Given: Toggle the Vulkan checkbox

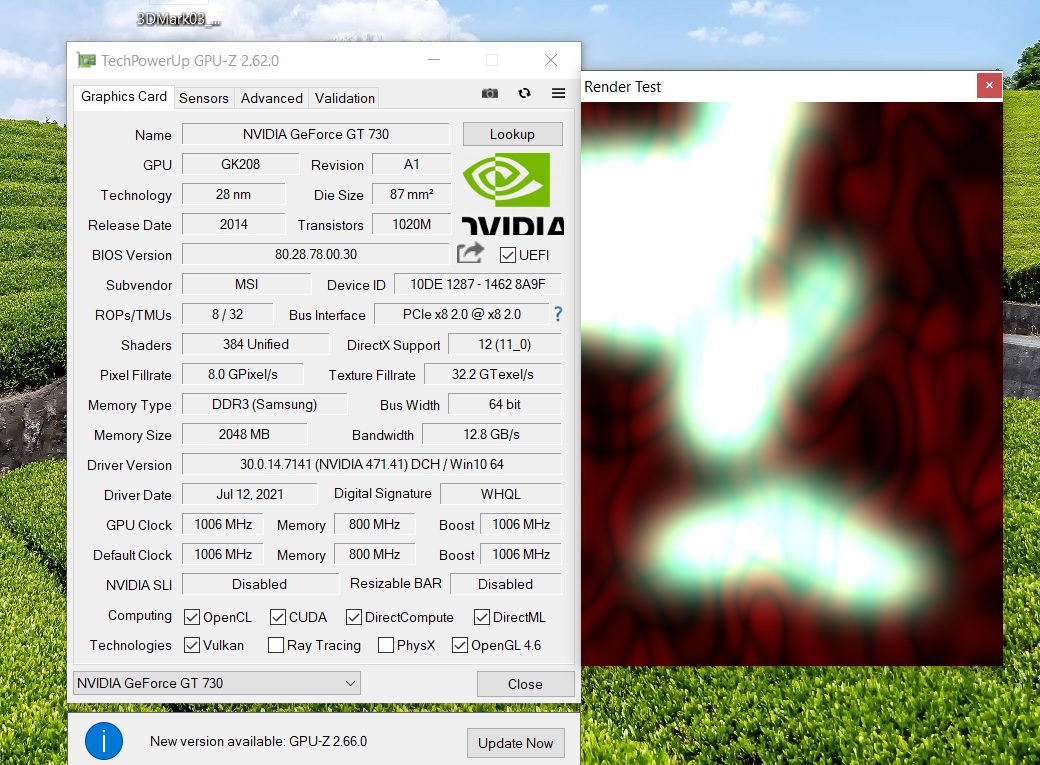Looking at the screenshot, I should tap(192, 645).
